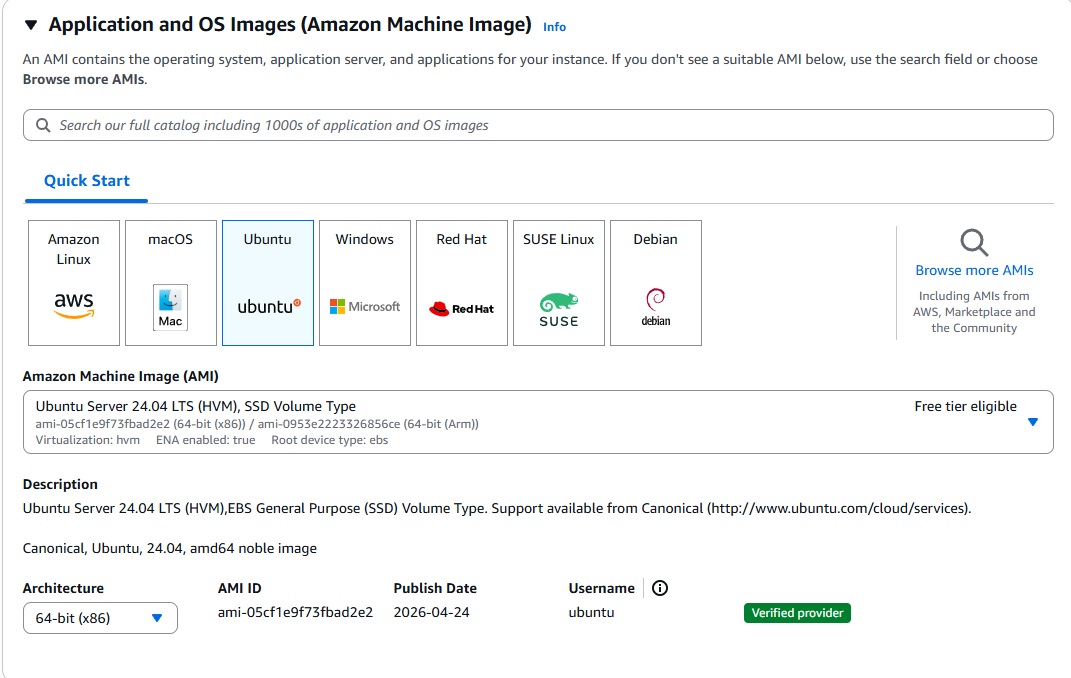1071x678 pixels.
Task: Click the username value ubuntu
Action: [591, 612]
